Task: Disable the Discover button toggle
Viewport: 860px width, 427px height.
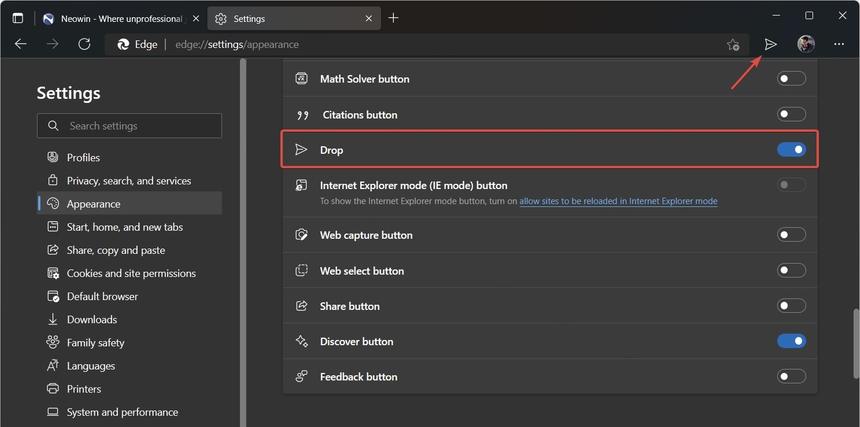Action: click(x=791, y=341)
